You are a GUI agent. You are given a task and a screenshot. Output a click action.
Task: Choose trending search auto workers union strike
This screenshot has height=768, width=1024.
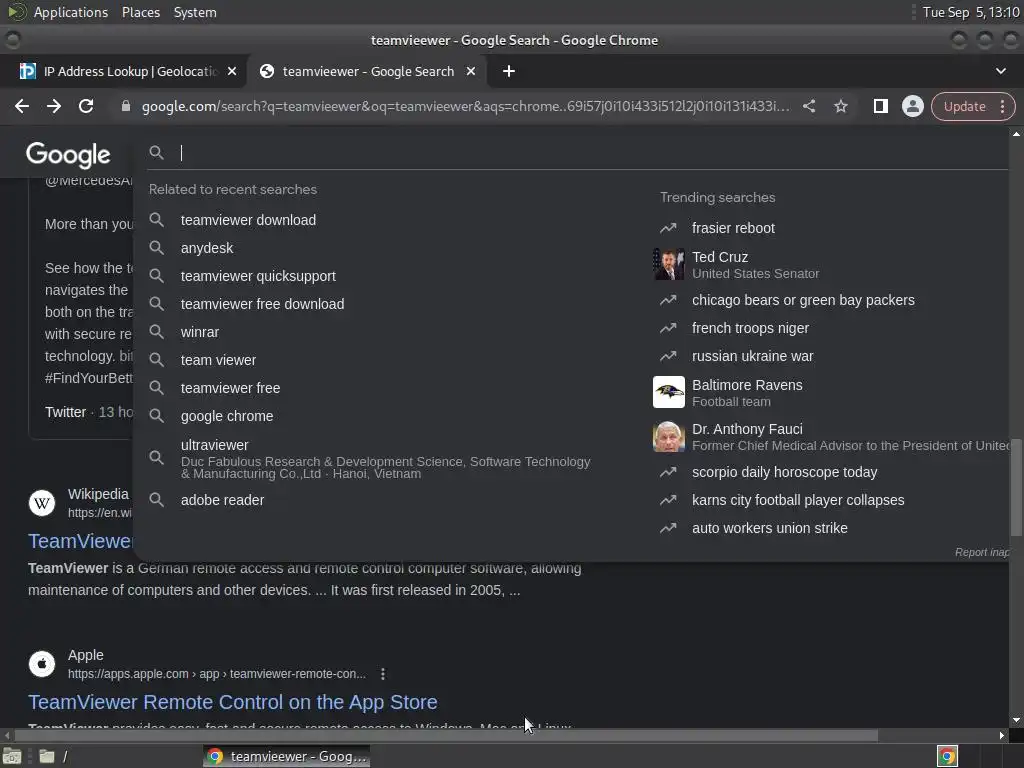click(769, 528)
